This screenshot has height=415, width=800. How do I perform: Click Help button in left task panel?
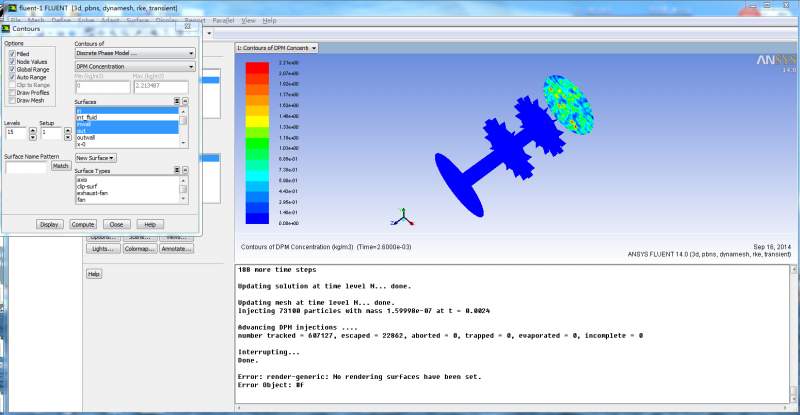click(94, 274)
